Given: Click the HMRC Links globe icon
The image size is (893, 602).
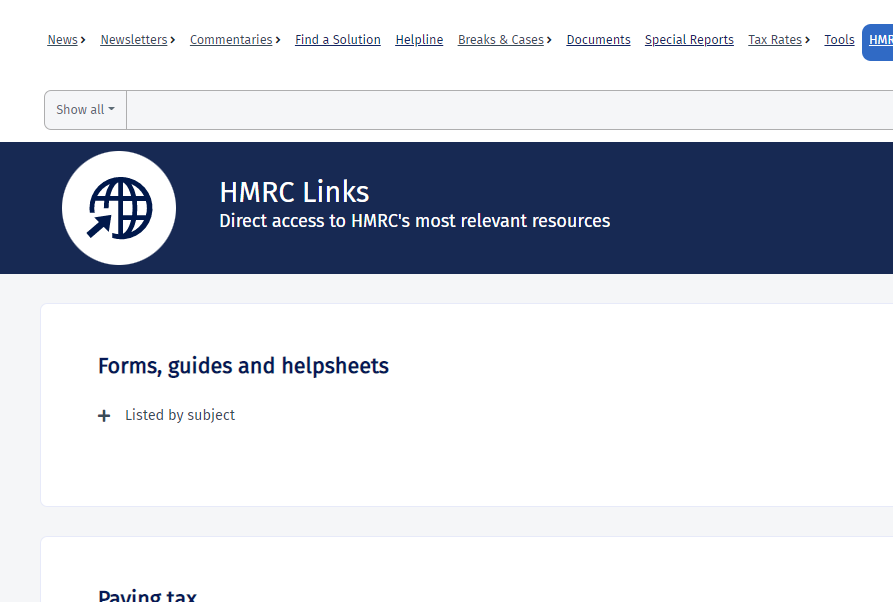Looking at the screenshot, I should point(119,208).
